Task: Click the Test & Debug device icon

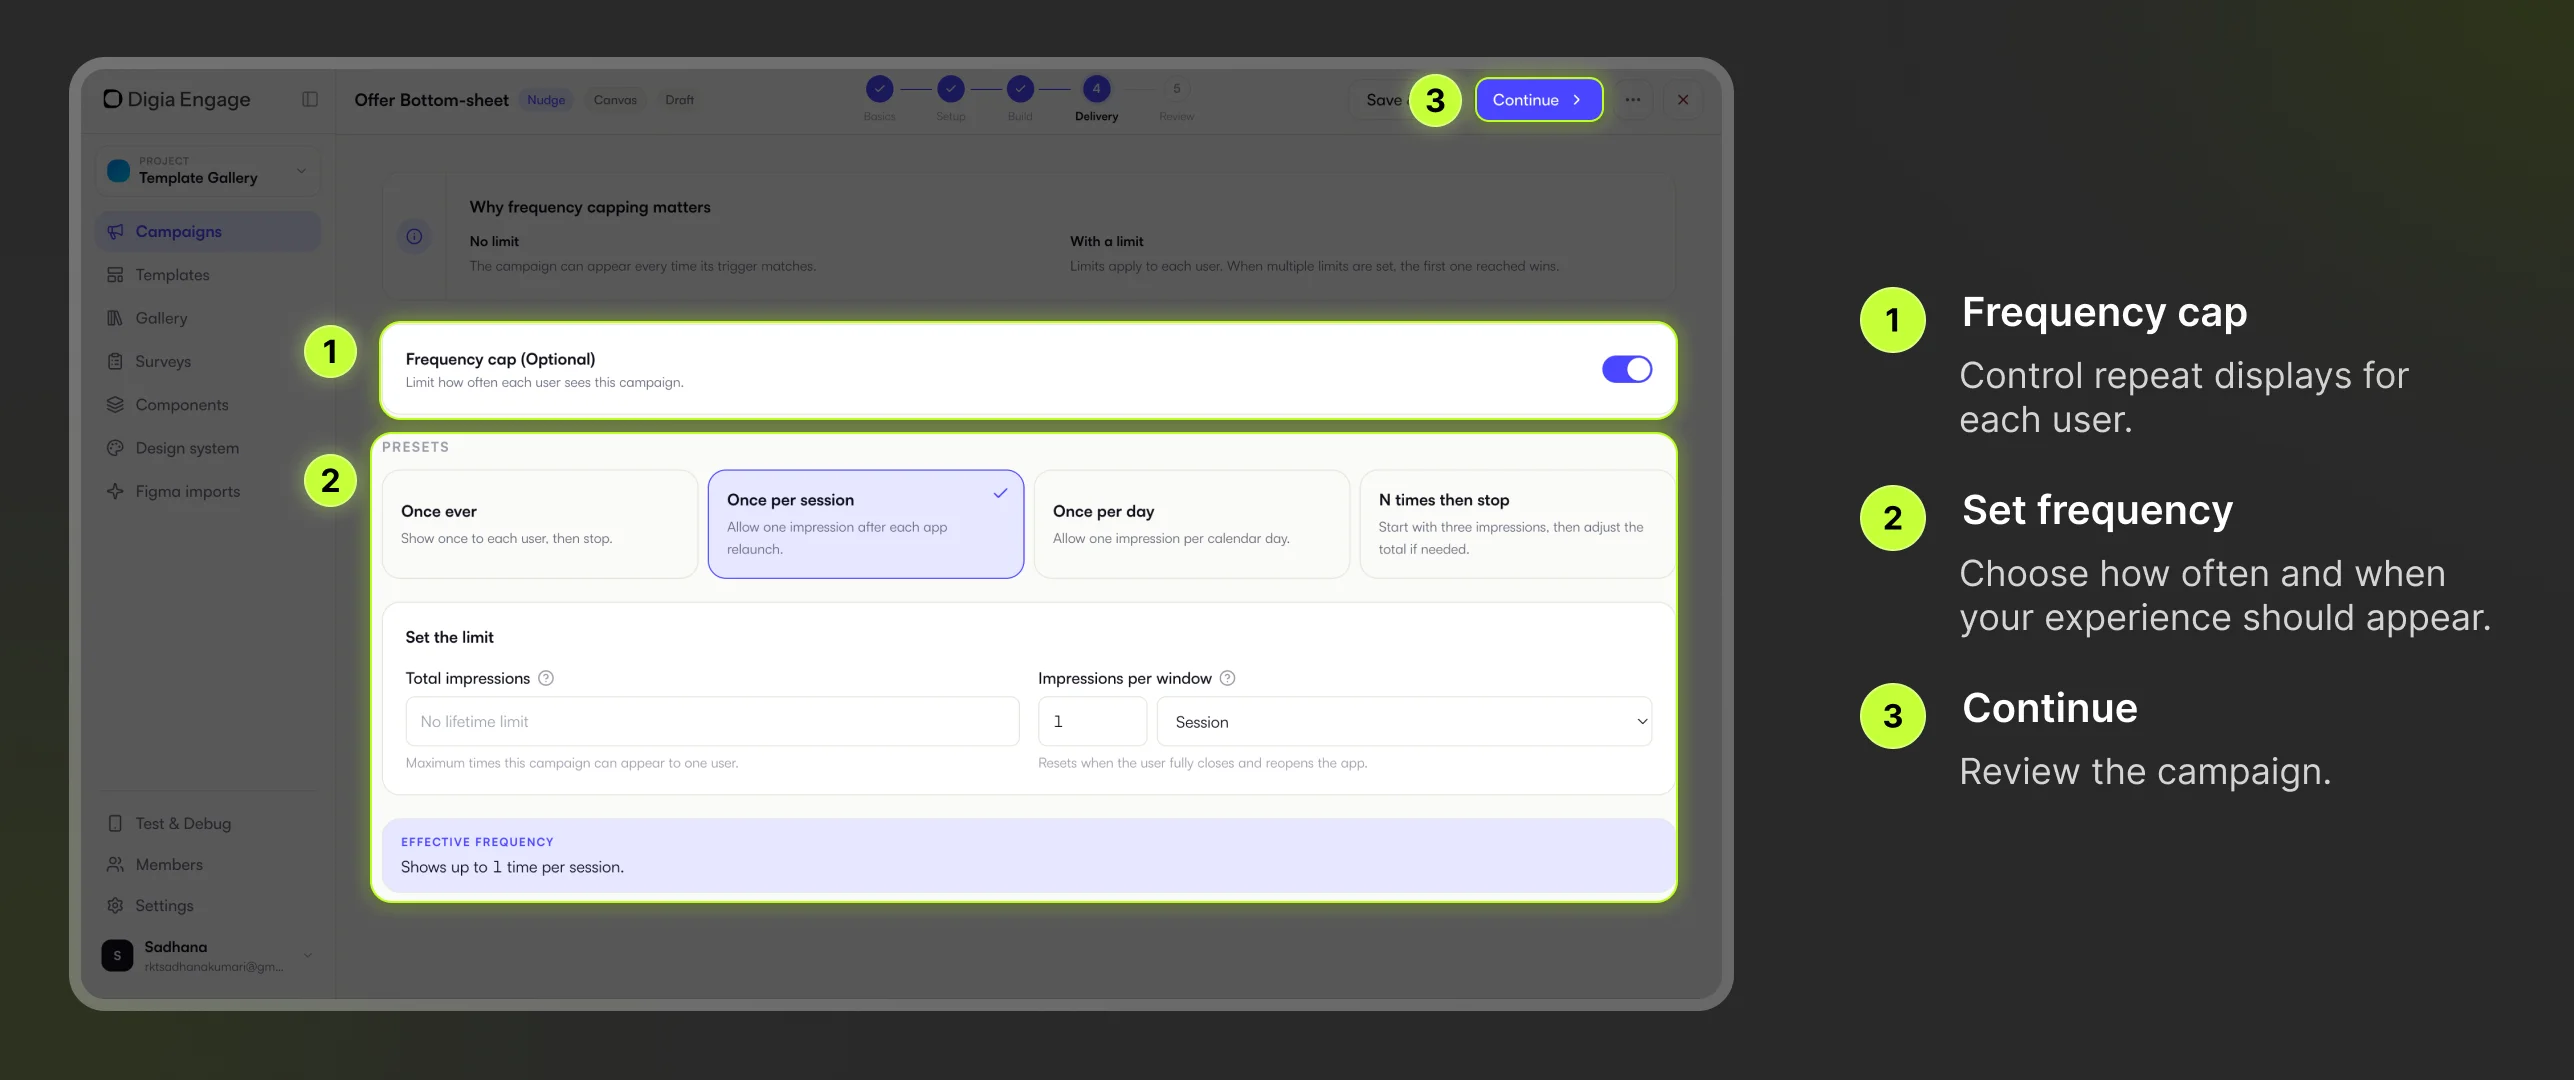Action: click(x=115, y=823)
